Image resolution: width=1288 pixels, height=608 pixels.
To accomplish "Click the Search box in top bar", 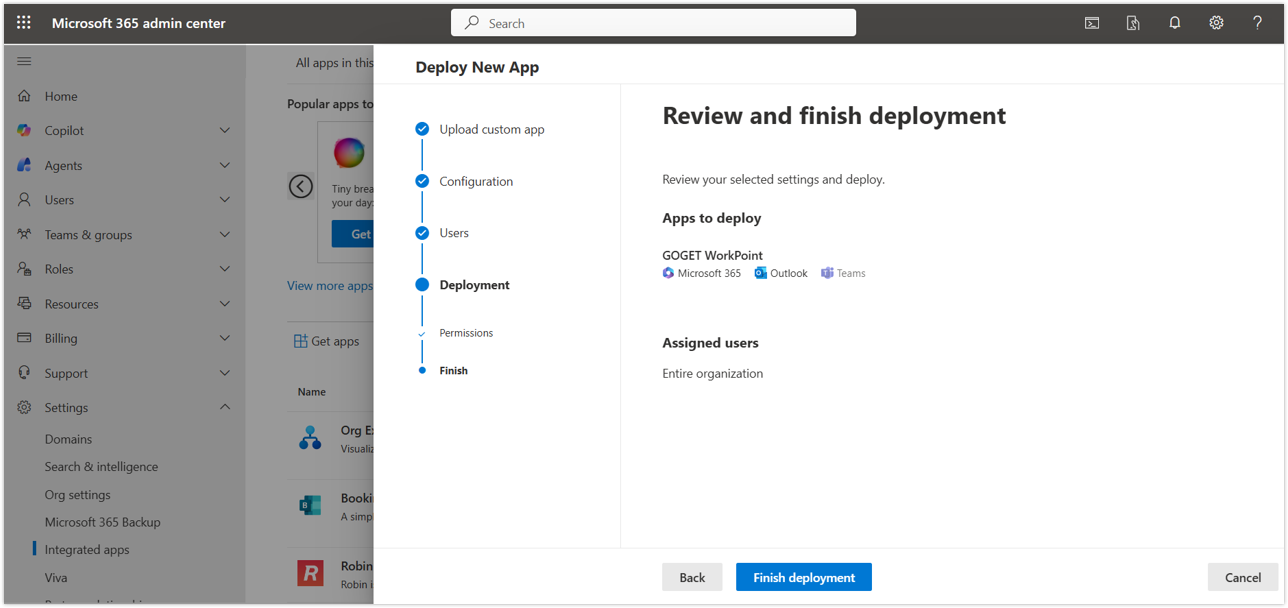I will click(x=653, y=23).
